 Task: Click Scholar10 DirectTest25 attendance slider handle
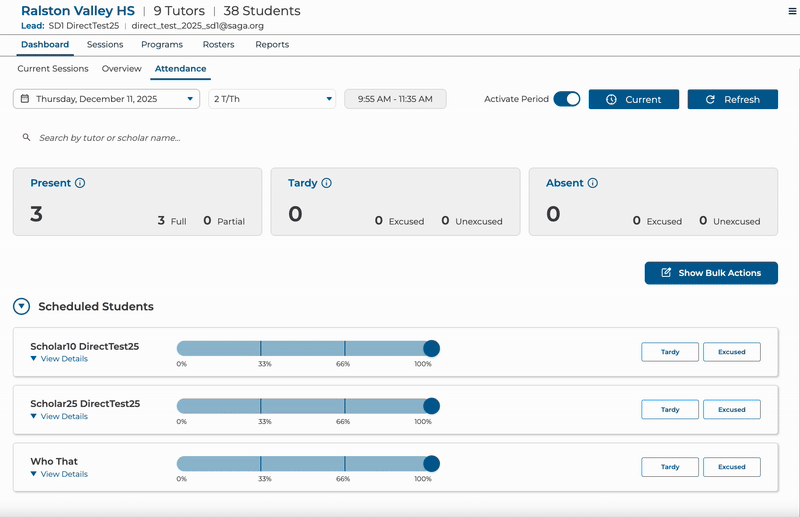tap(432, 349)
